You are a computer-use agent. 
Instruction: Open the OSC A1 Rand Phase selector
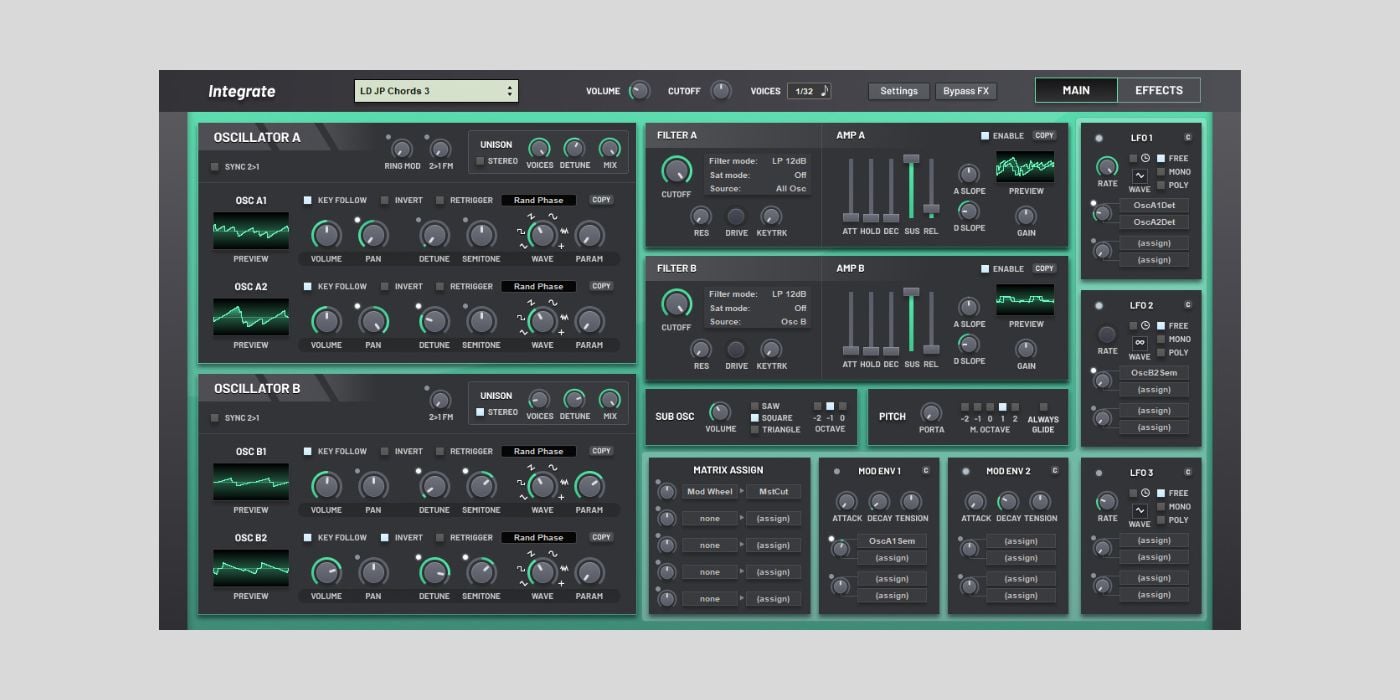tap(538, 200)
